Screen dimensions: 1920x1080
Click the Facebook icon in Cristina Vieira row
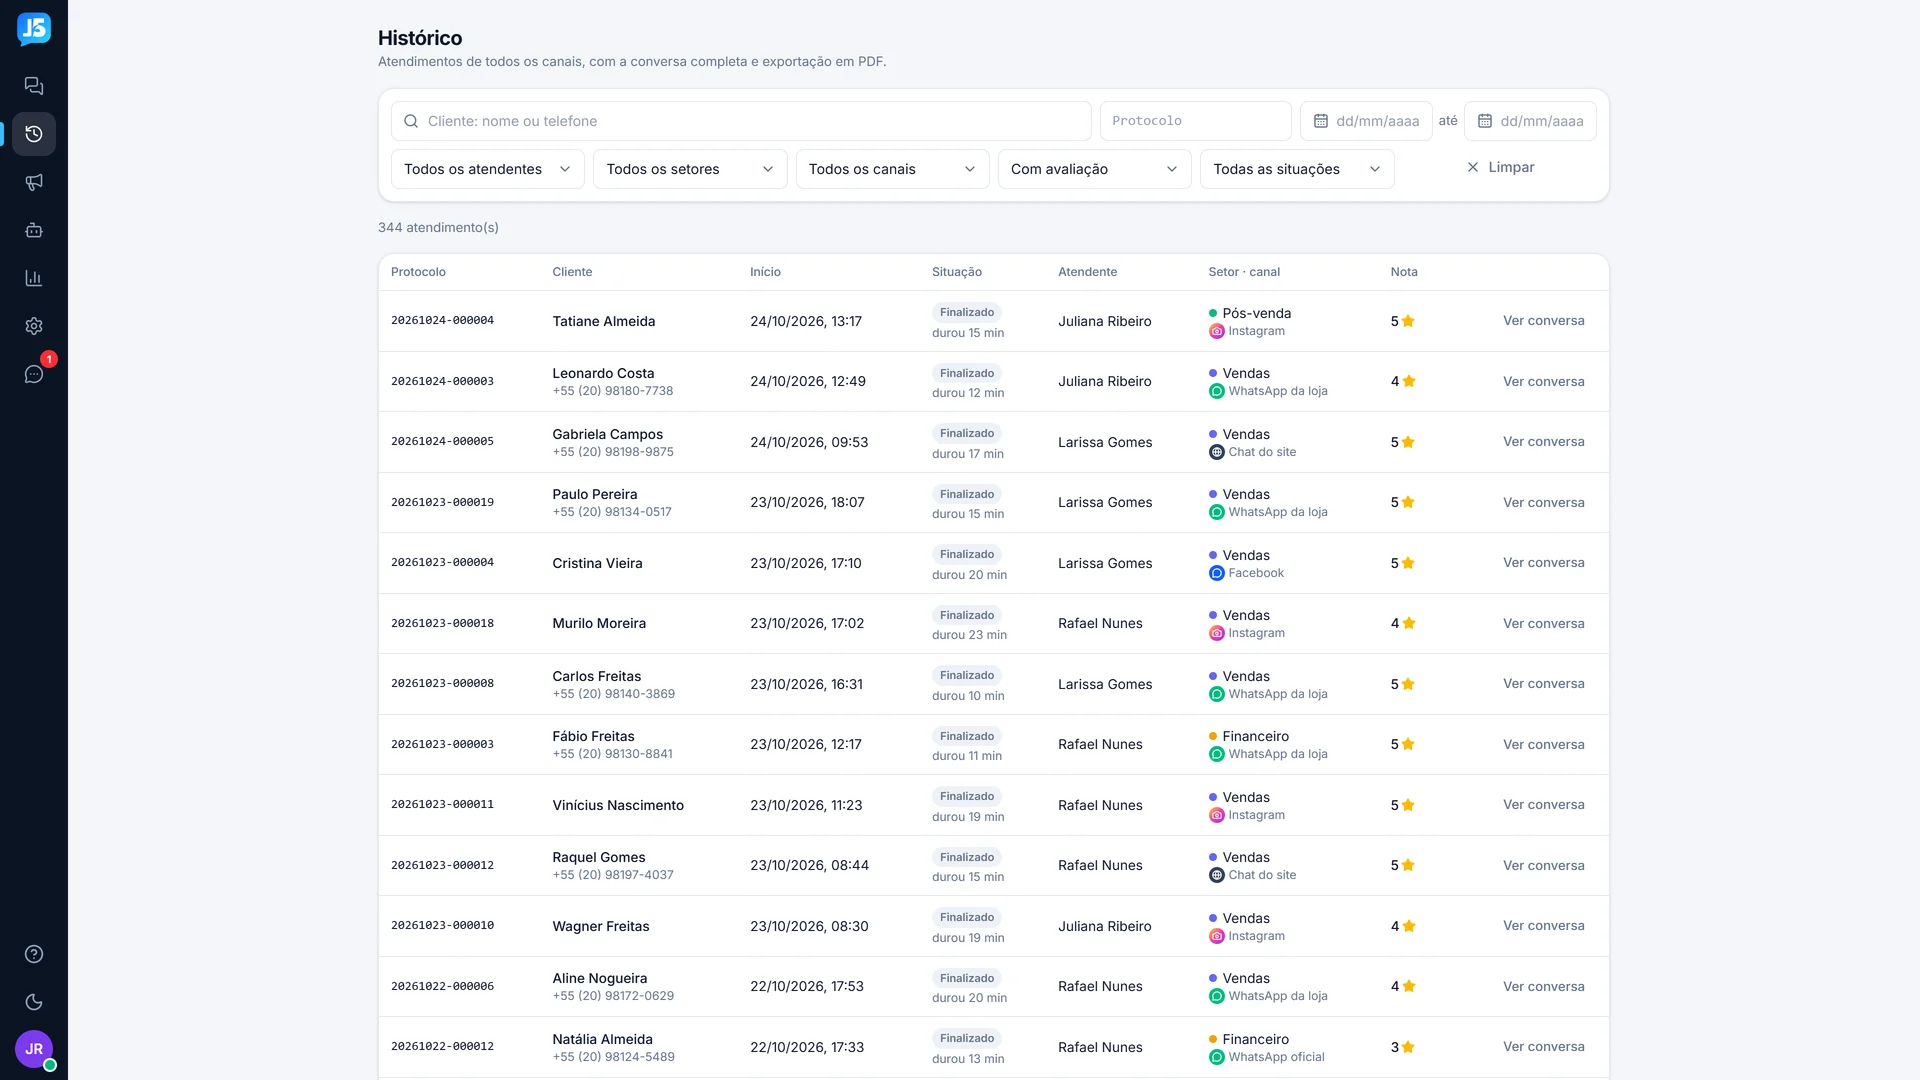1216,573
